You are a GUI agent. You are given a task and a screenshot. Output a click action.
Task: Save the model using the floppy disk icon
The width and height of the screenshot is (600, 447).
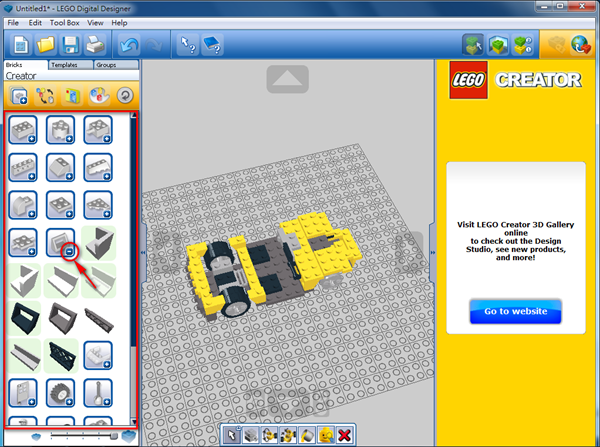tap(71, 44)
